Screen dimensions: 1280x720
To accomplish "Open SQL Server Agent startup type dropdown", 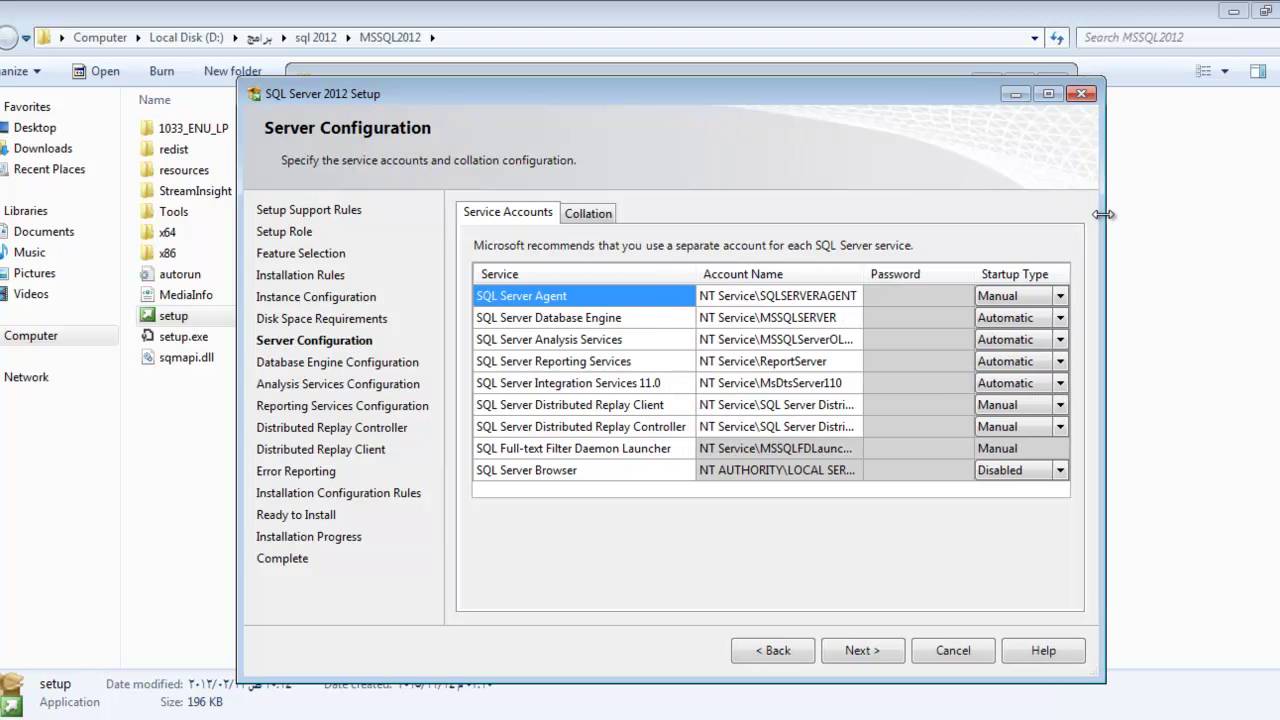I will tap(1060, 296).
